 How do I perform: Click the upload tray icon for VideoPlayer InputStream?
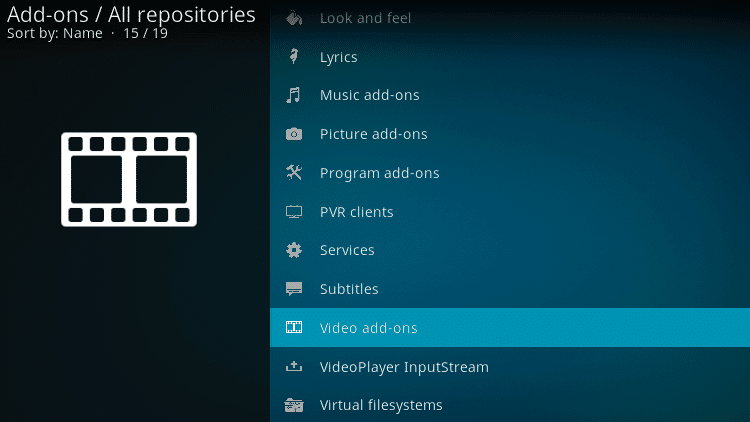tap(294, 366)
